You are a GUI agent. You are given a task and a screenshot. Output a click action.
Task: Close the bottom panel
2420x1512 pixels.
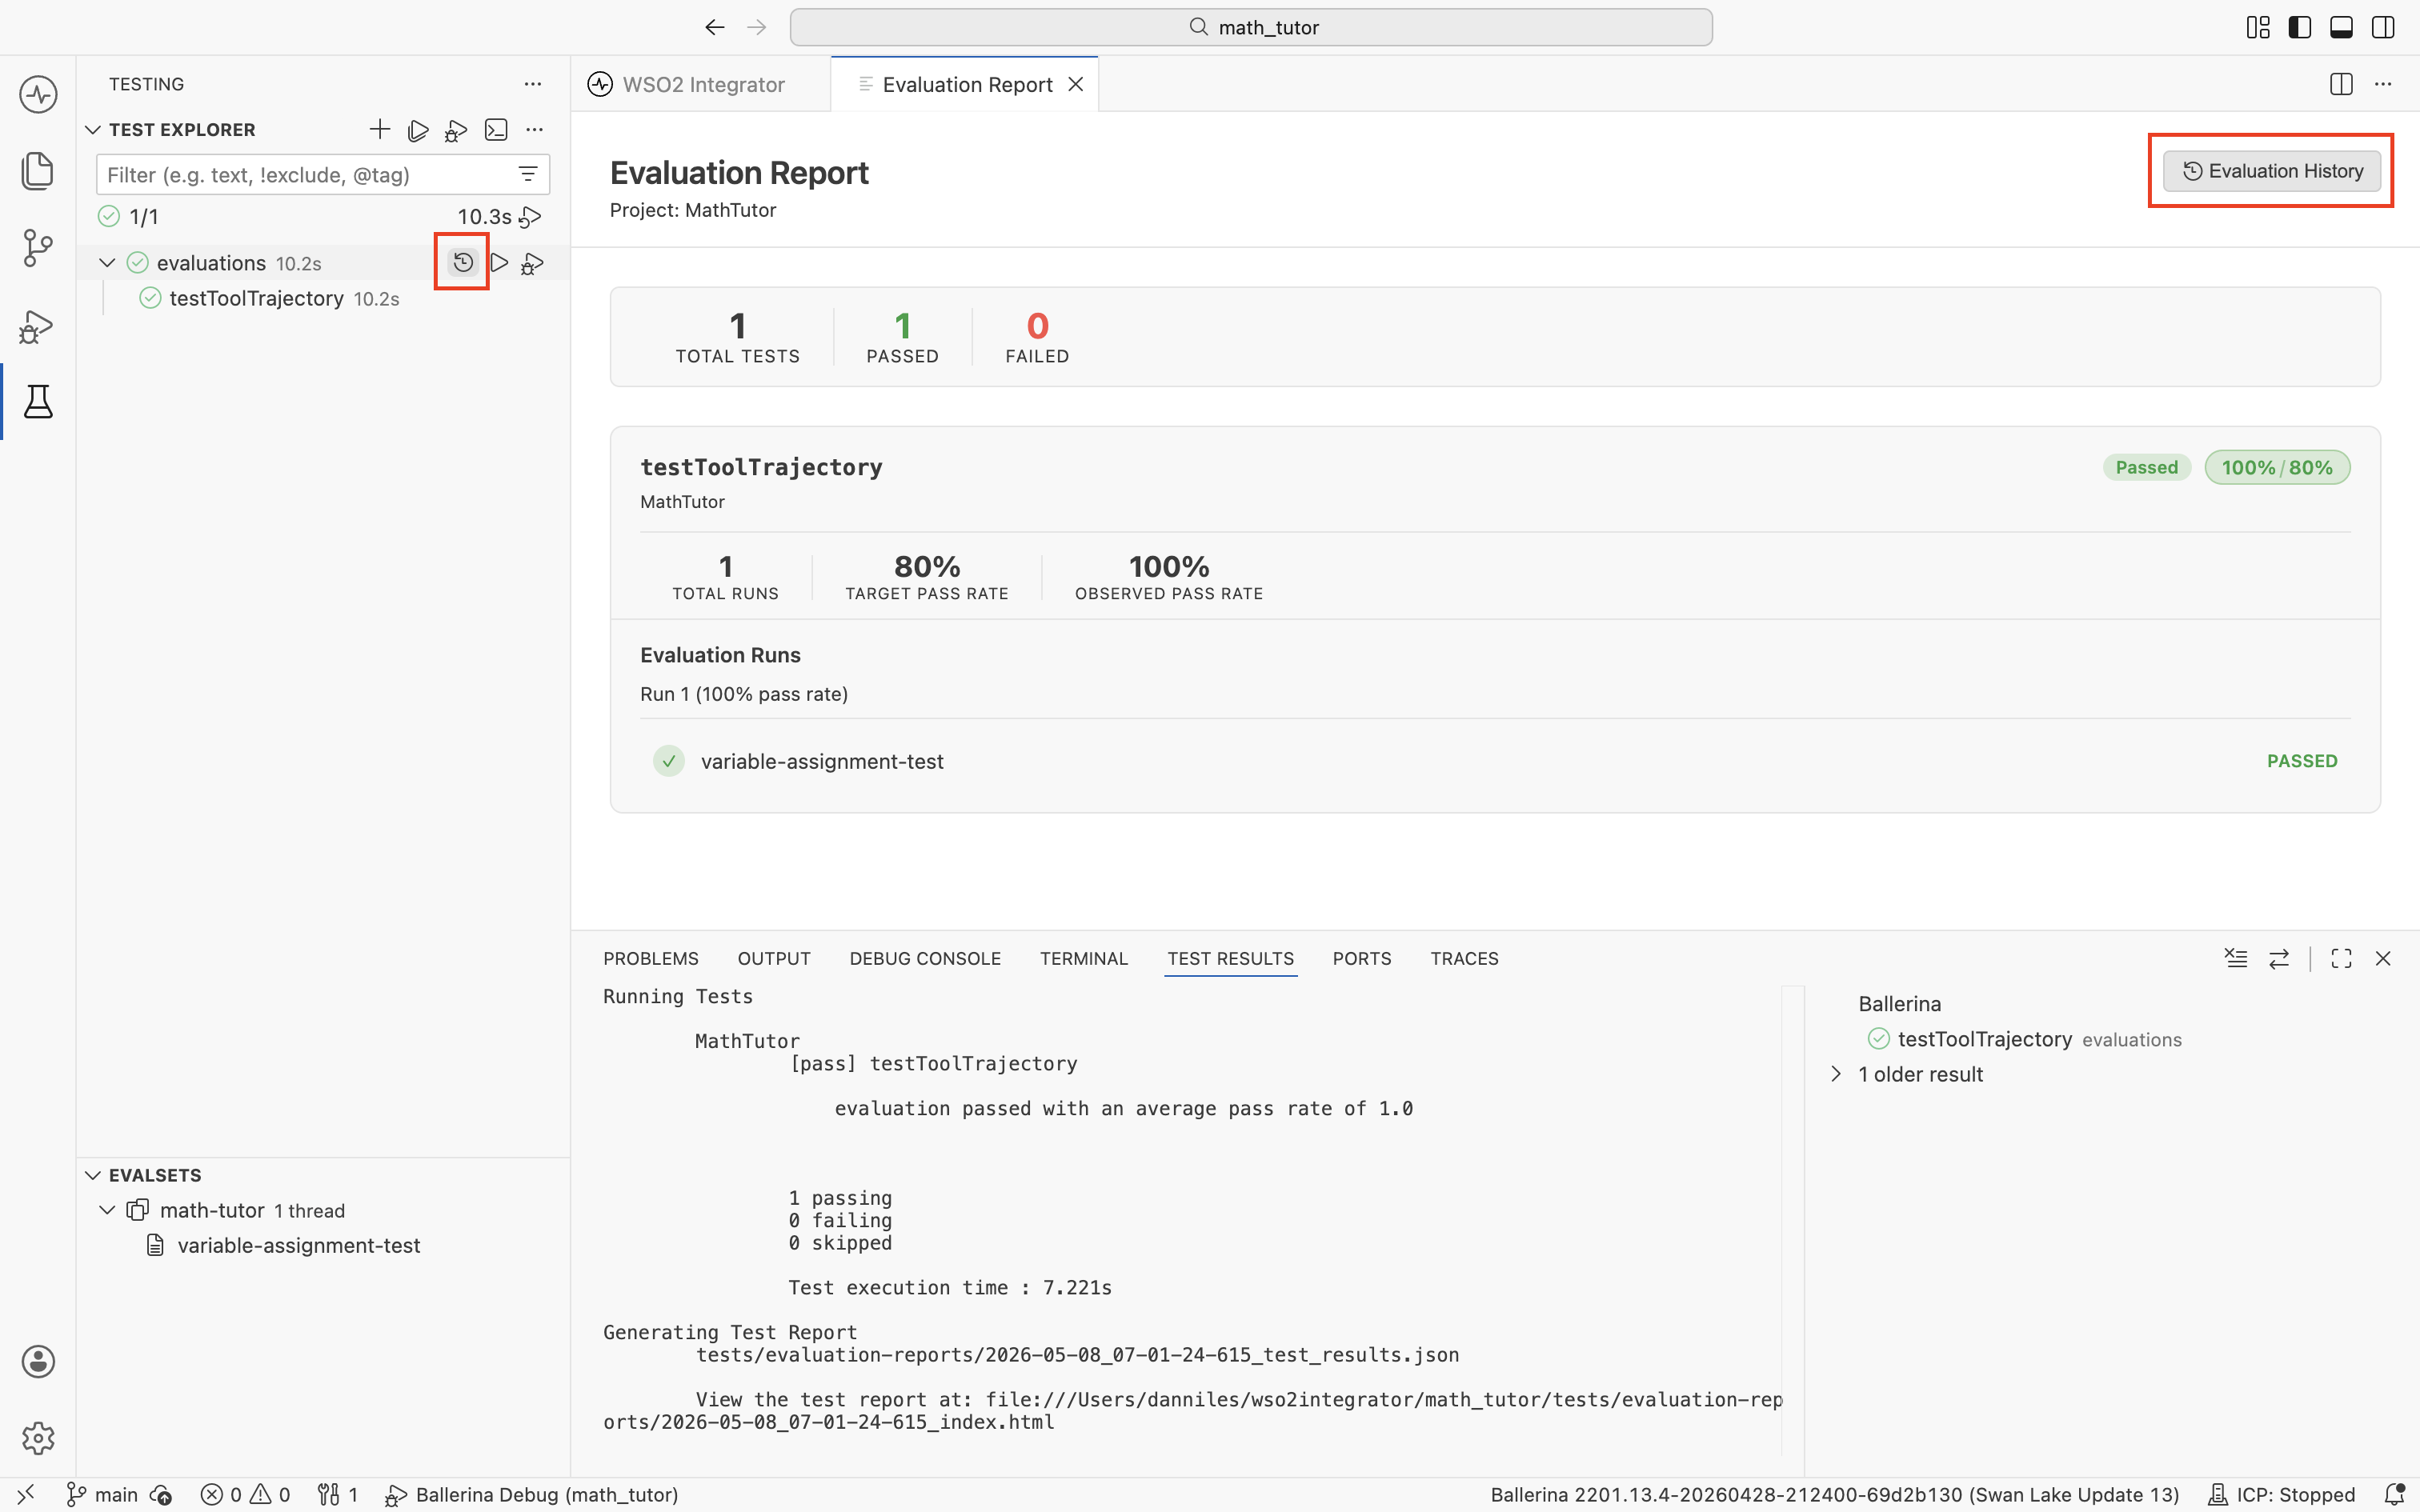click(x=2383, y=958)
